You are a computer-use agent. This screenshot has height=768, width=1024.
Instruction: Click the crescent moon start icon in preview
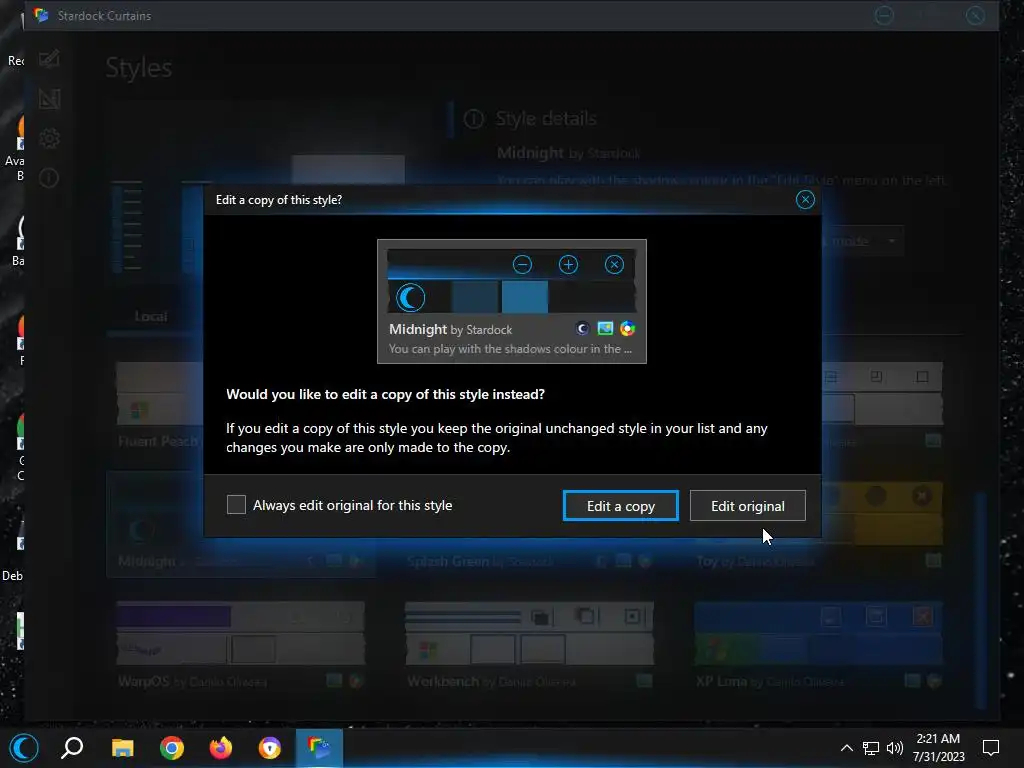coord(411,298)
